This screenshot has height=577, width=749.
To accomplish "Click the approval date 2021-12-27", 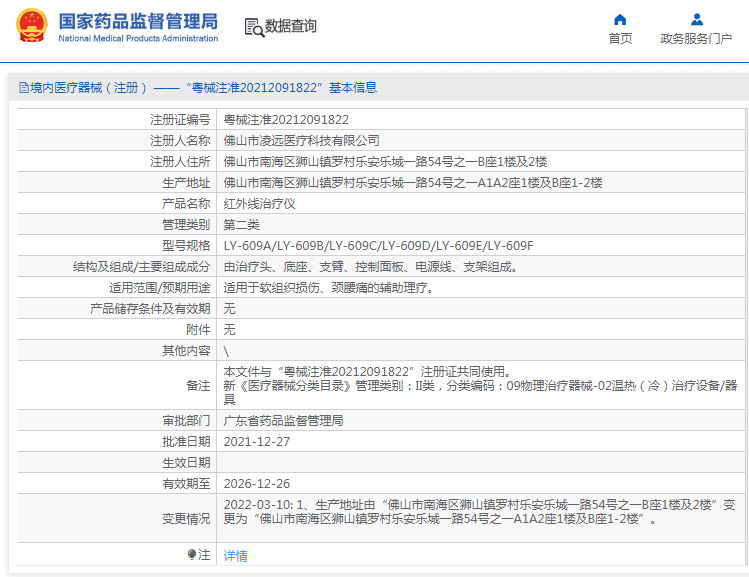I will pyautogui.click(x=256, y=441).
